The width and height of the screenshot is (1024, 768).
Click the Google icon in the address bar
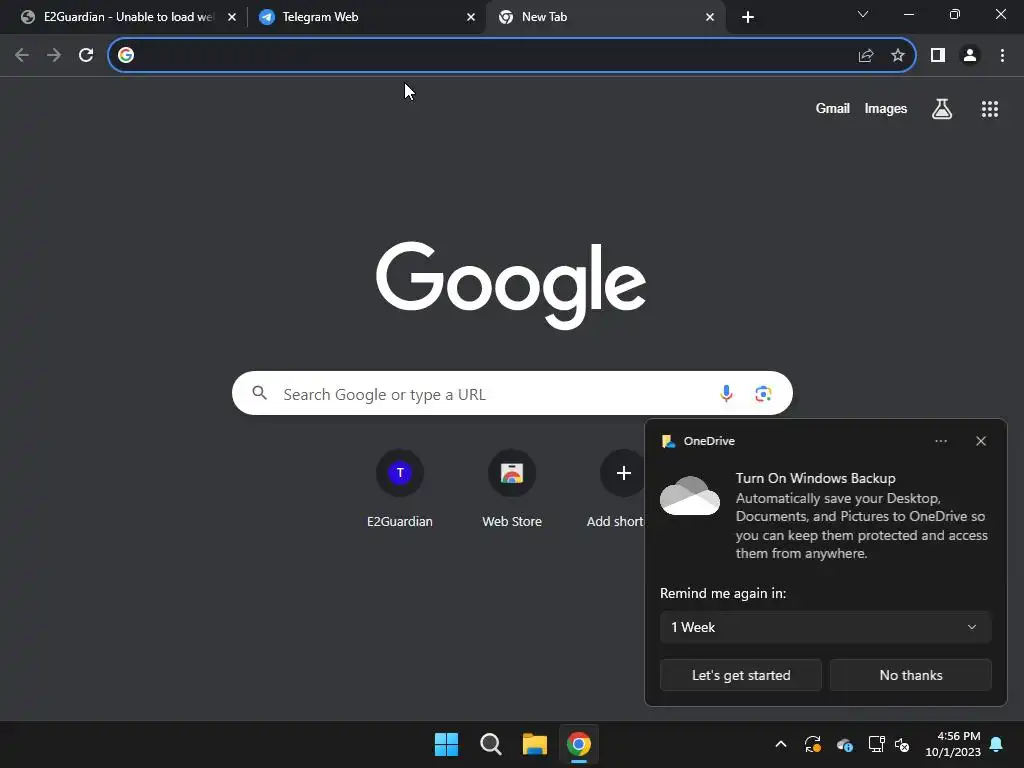tap(126, 55)
